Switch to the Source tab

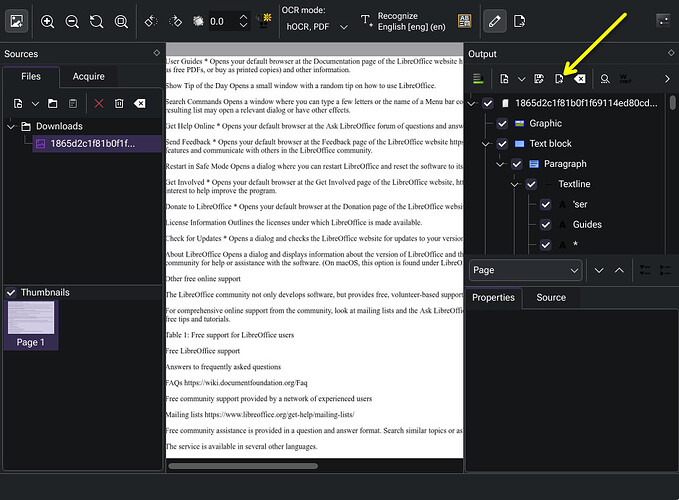[551, 297]
